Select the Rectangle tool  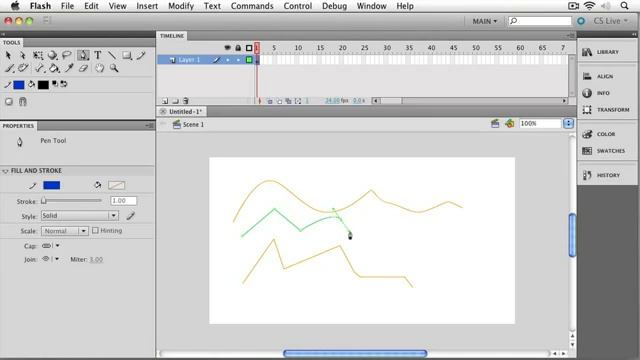[127, 55]
